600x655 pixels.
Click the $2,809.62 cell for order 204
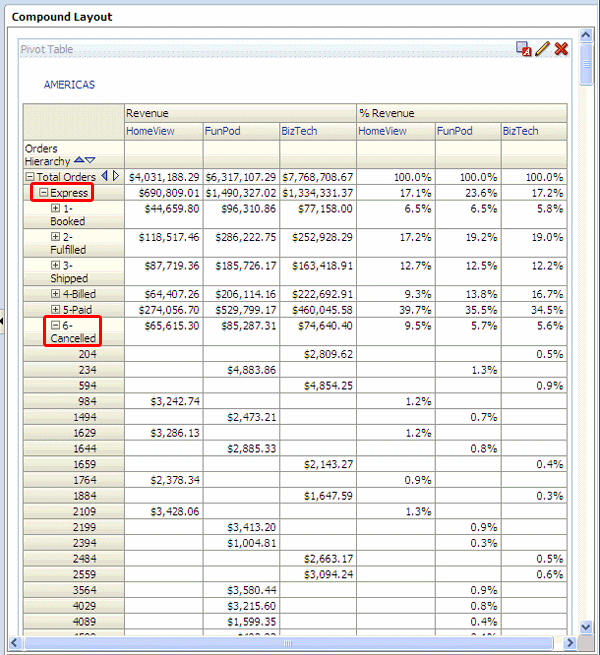coord(328,354)
